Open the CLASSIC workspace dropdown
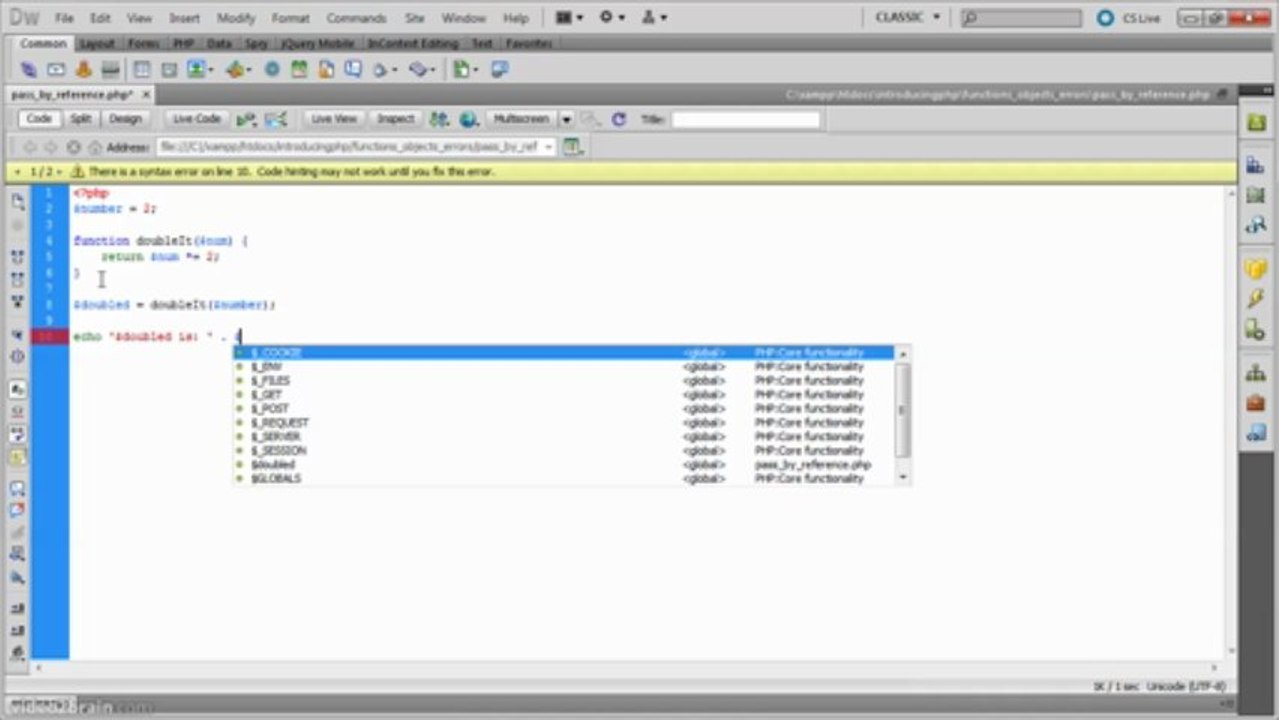Viewport: 1279px width, 720px height. click(908, 18)
